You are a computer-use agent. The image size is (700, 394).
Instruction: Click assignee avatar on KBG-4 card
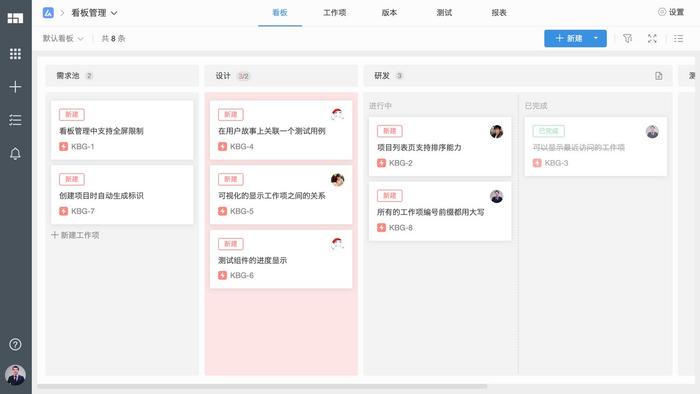(338, 115)
